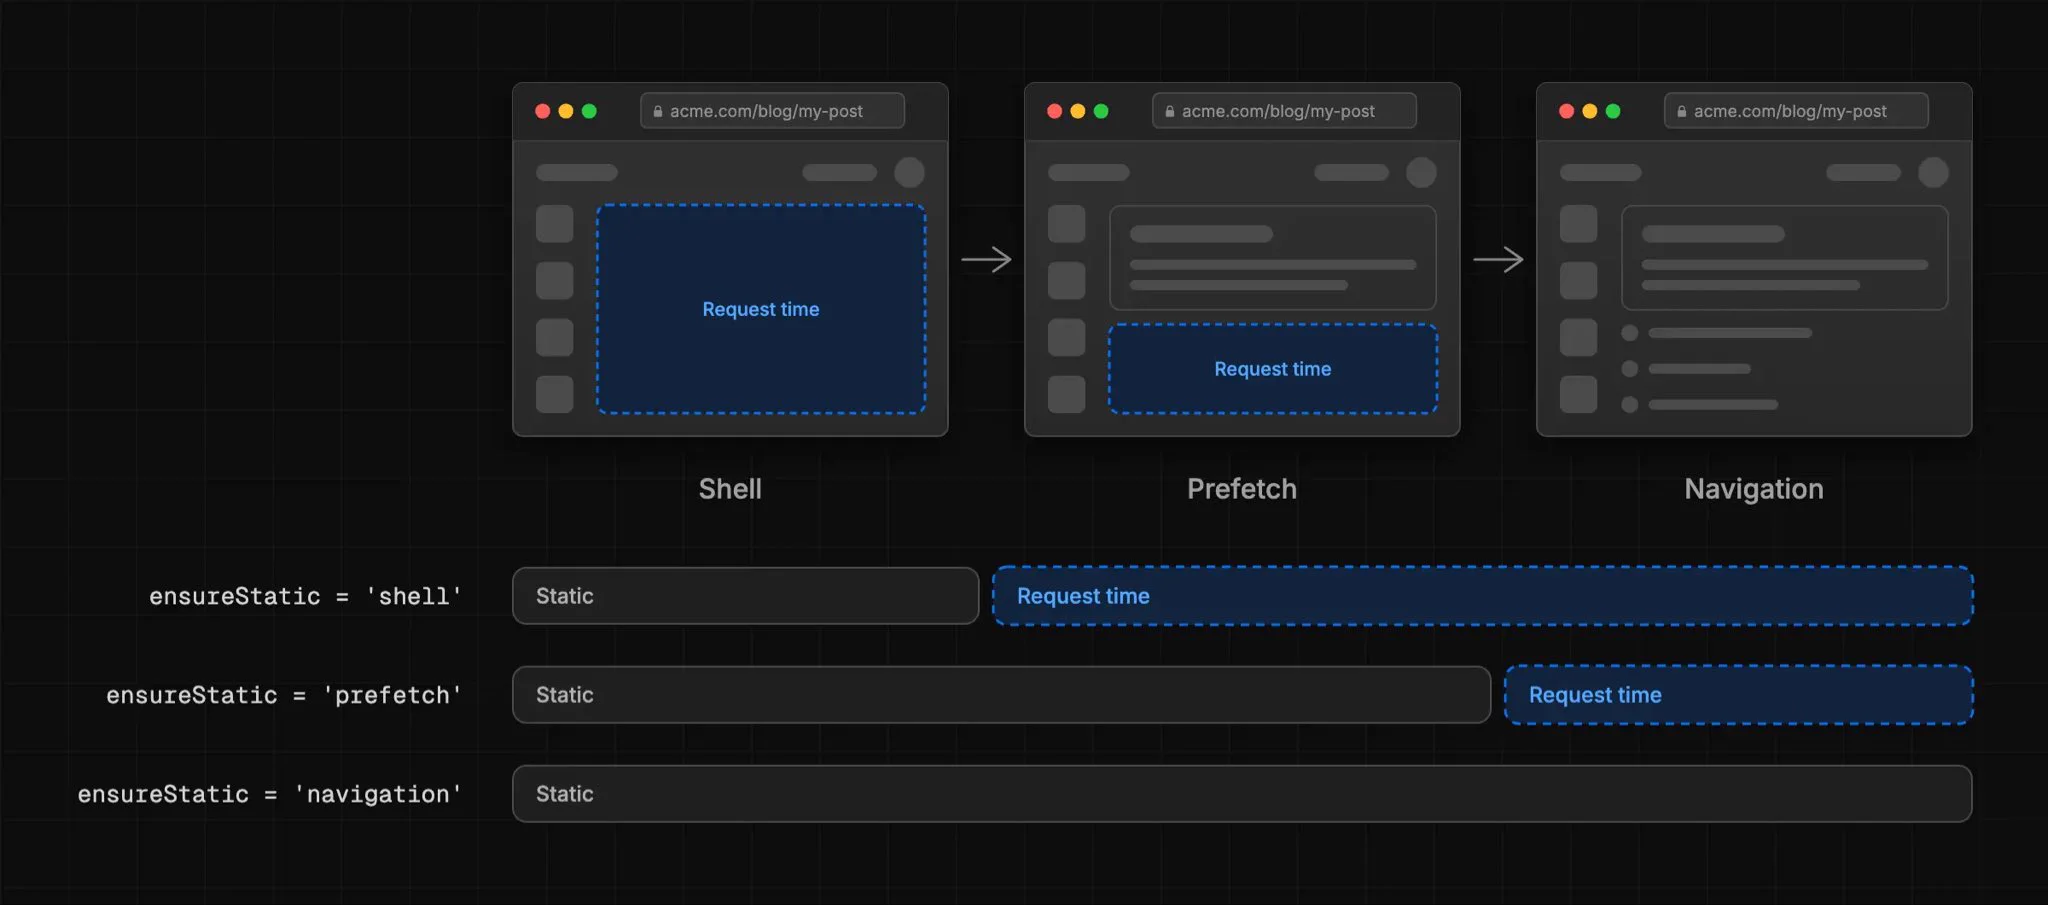2048x905 pixels.
Task: Click the bottom sidebar square in Navigation window
Action: [1578, 394]
